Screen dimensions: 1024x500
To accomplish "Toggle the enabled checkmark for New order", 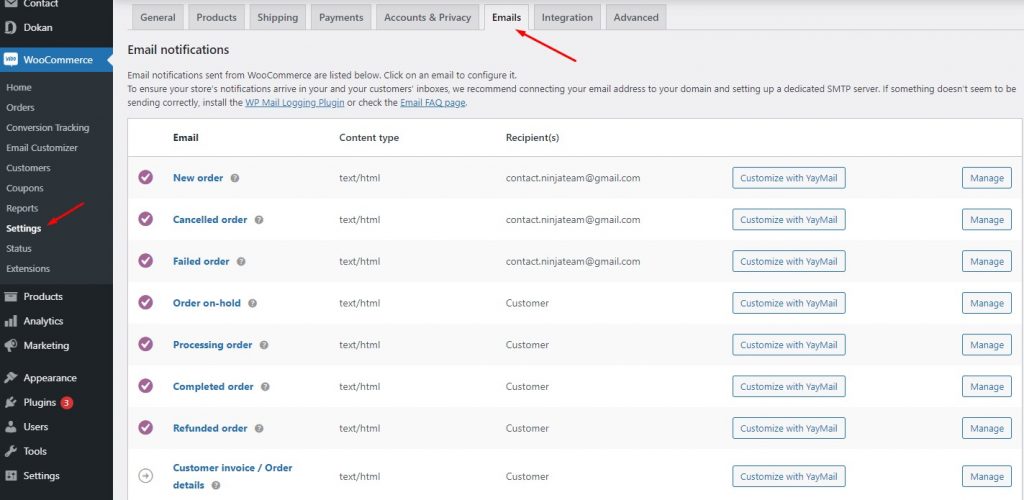I will coord(146,177).
